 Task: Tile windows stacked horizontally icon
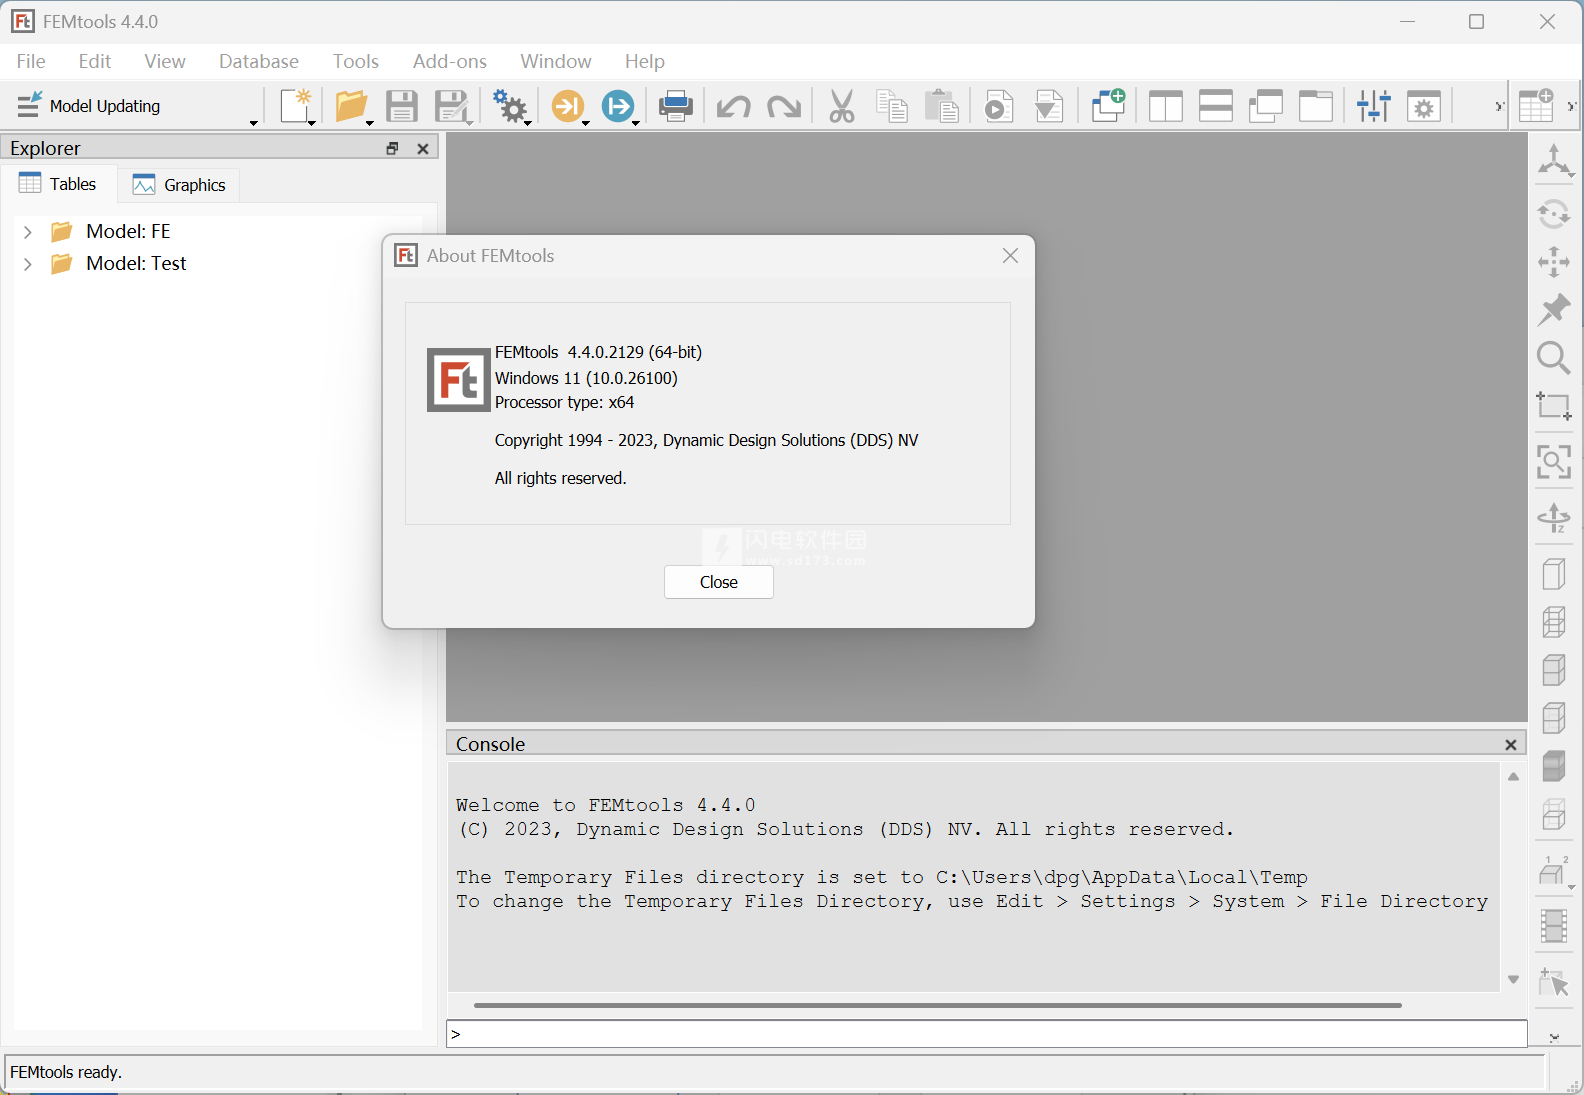[x=1216, y=106]
